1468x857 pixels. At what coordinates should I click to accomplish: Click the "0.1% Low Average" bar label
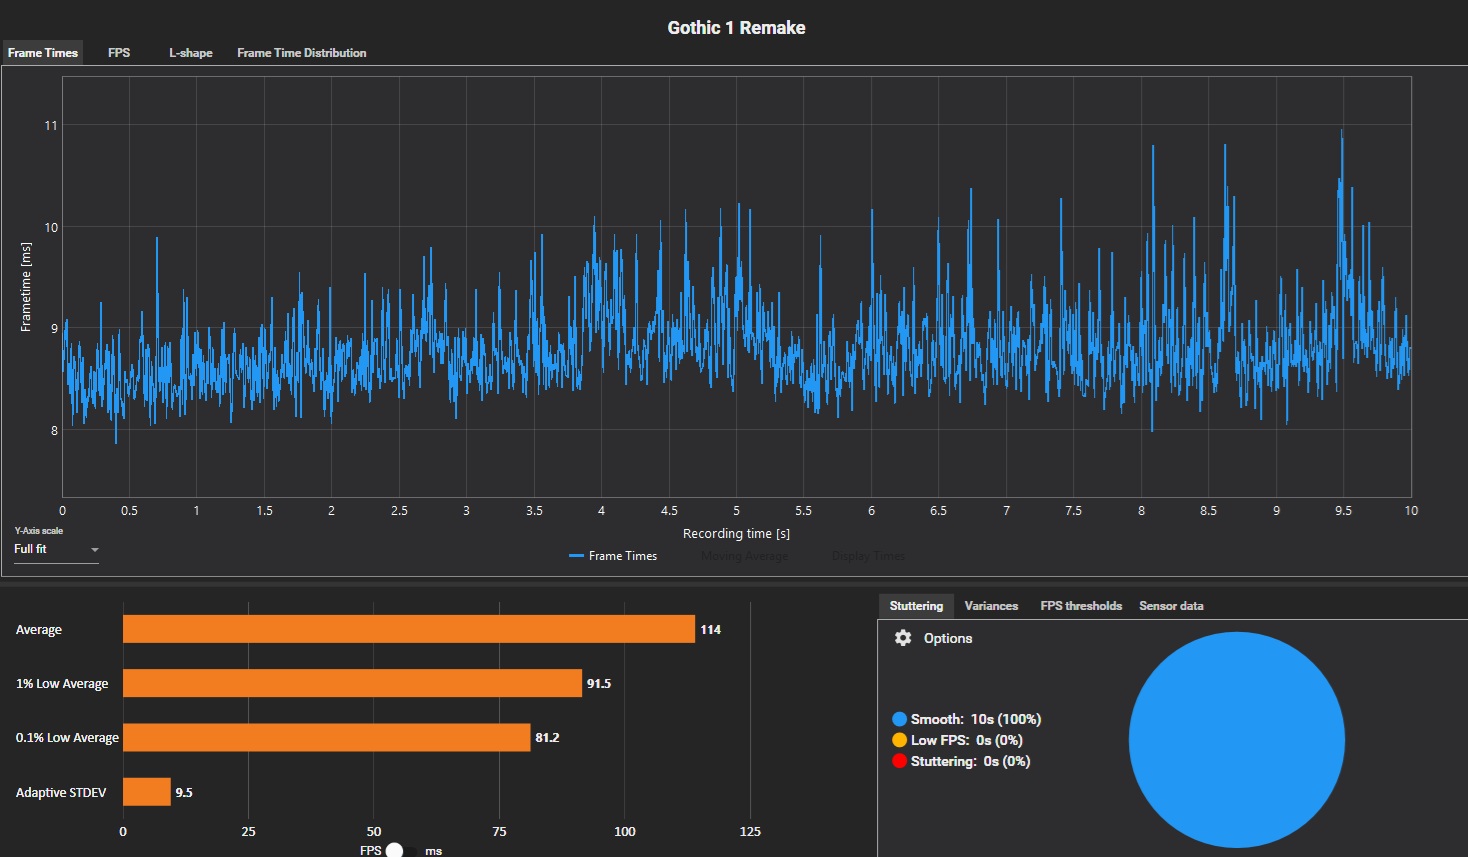(67, 737)
